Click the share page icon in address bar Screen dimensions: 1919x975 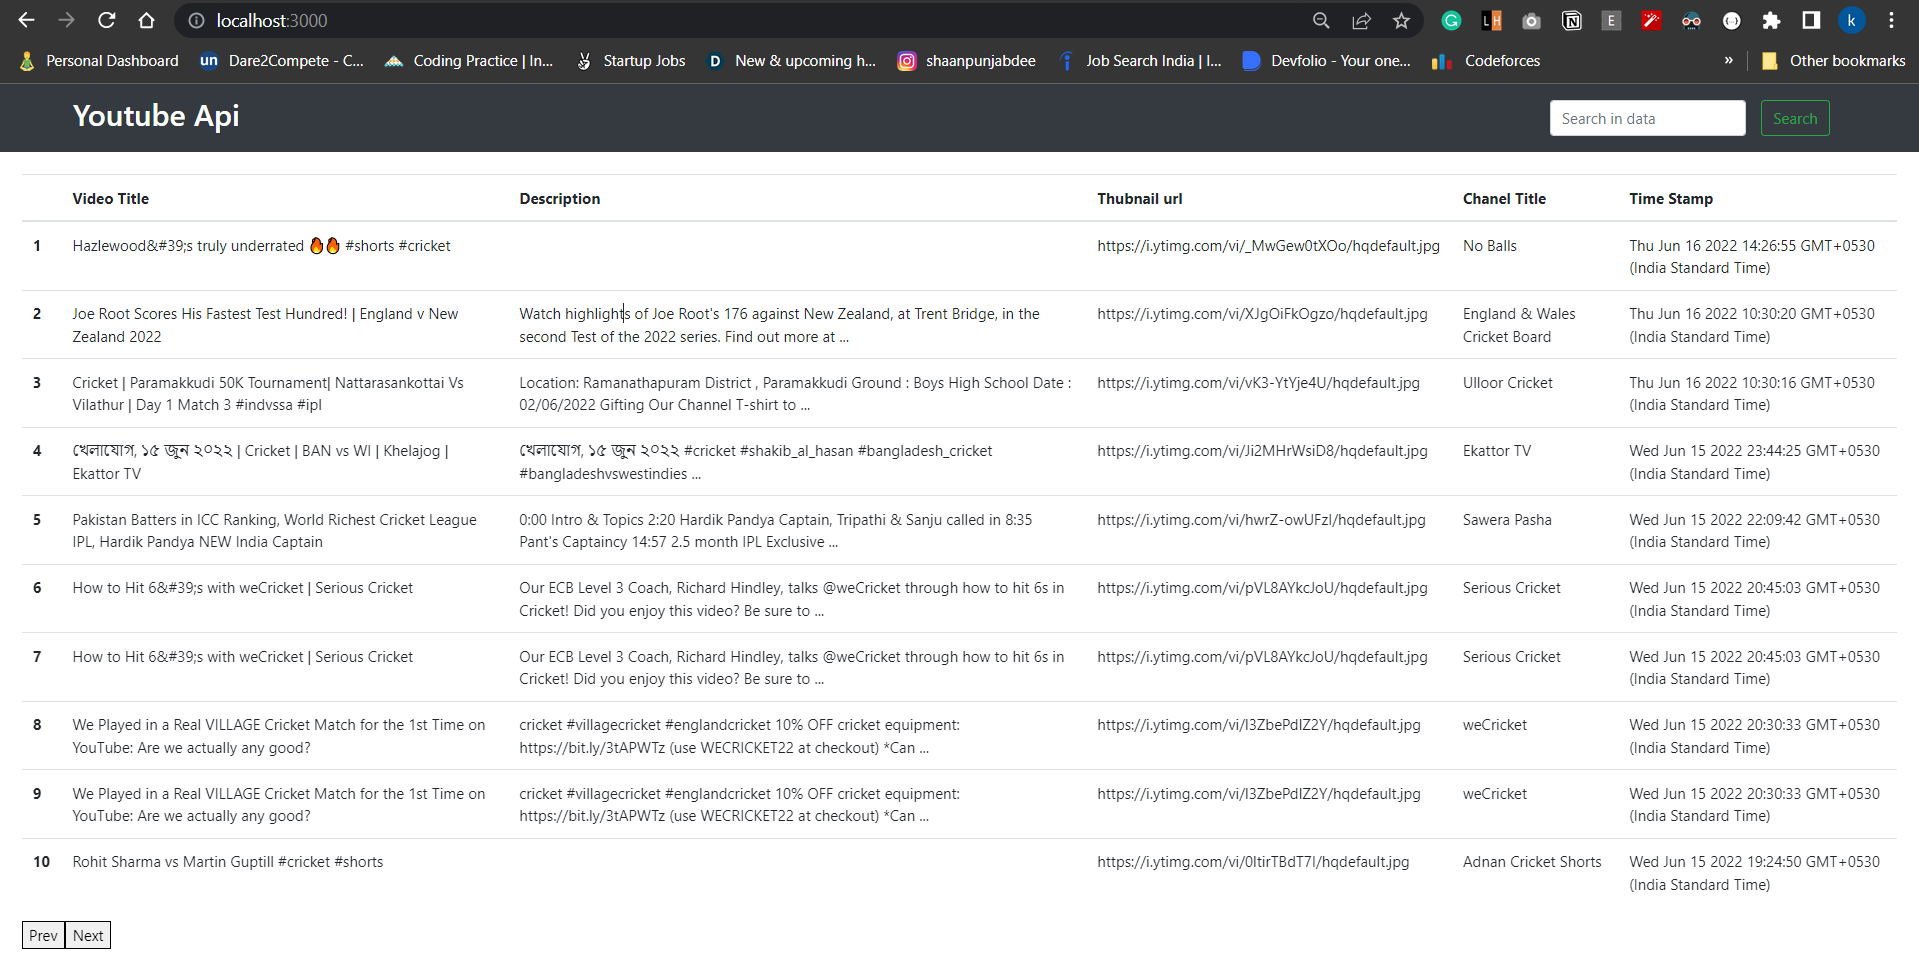(1361, 20)
